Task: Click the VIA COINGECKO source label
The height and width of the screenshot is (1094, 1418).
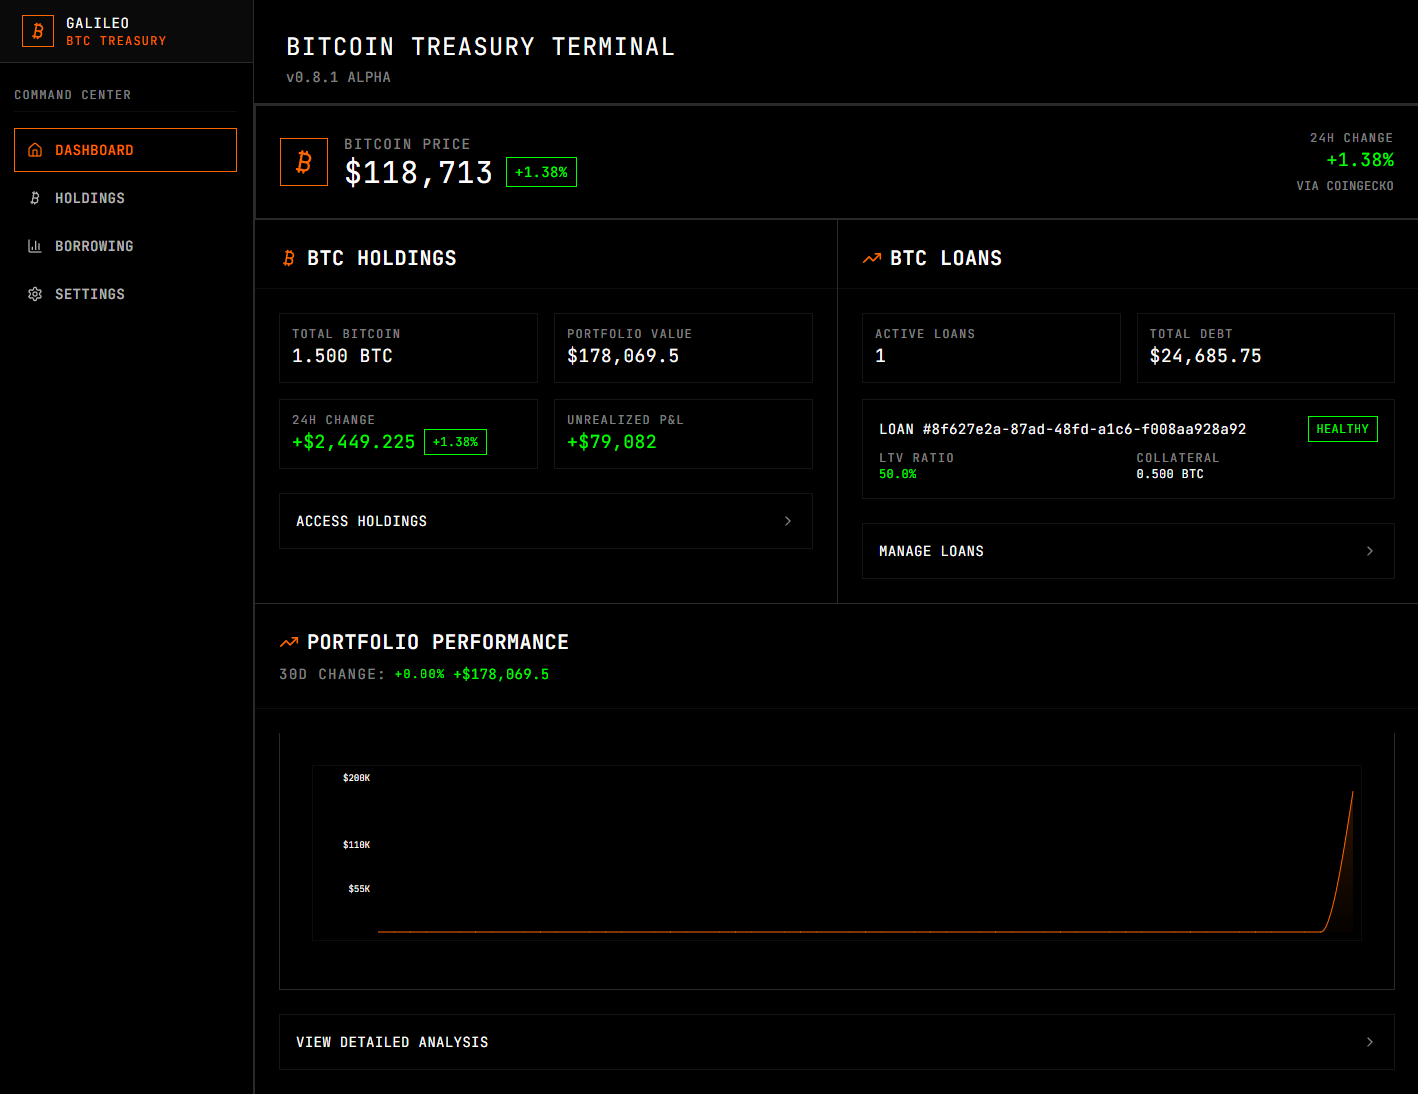Action: (x=1345, y=186)
